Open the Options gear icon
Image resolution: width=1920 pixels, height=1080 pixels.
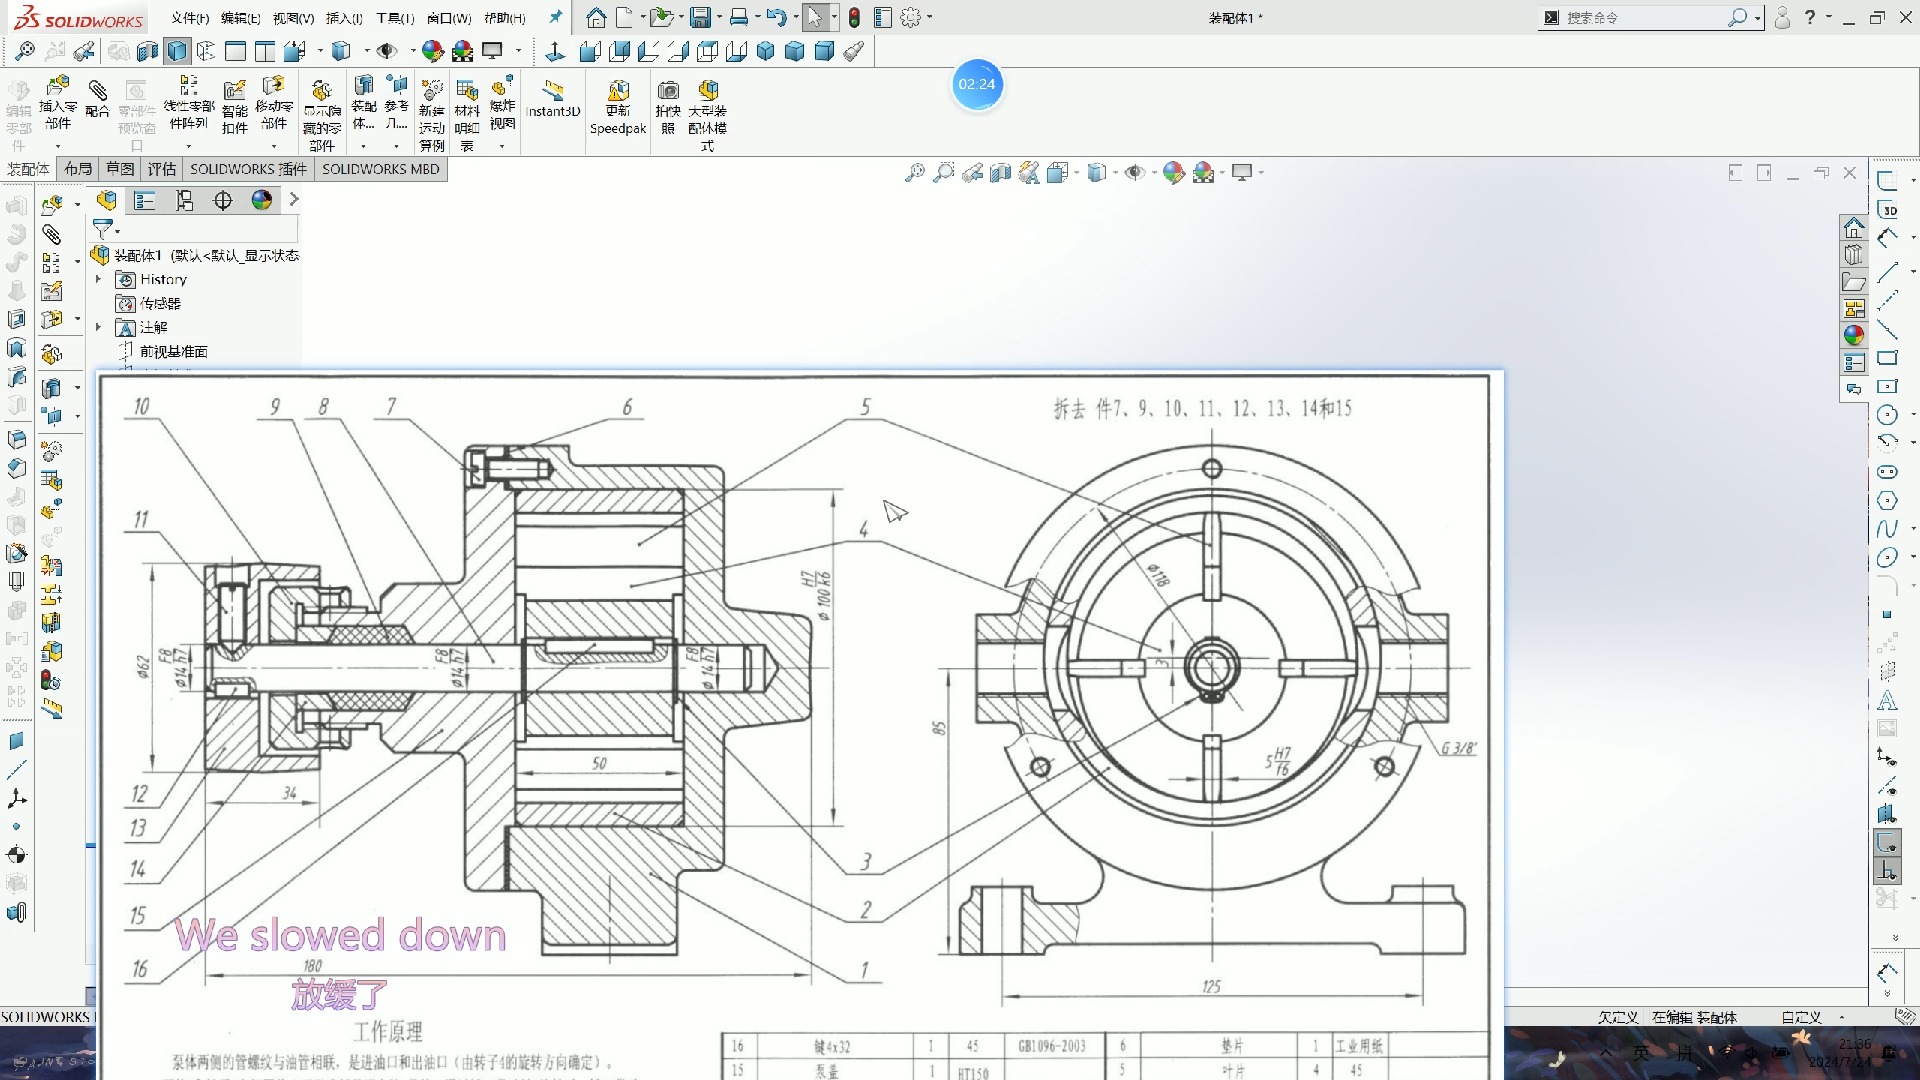click(x=910, y=17)
